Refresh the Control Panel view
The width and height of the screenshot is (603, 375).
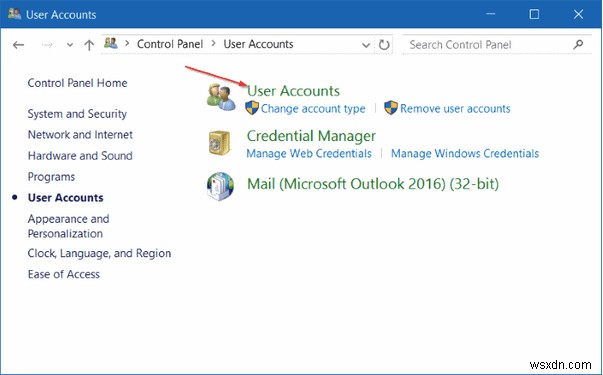[x=384, y=45]
